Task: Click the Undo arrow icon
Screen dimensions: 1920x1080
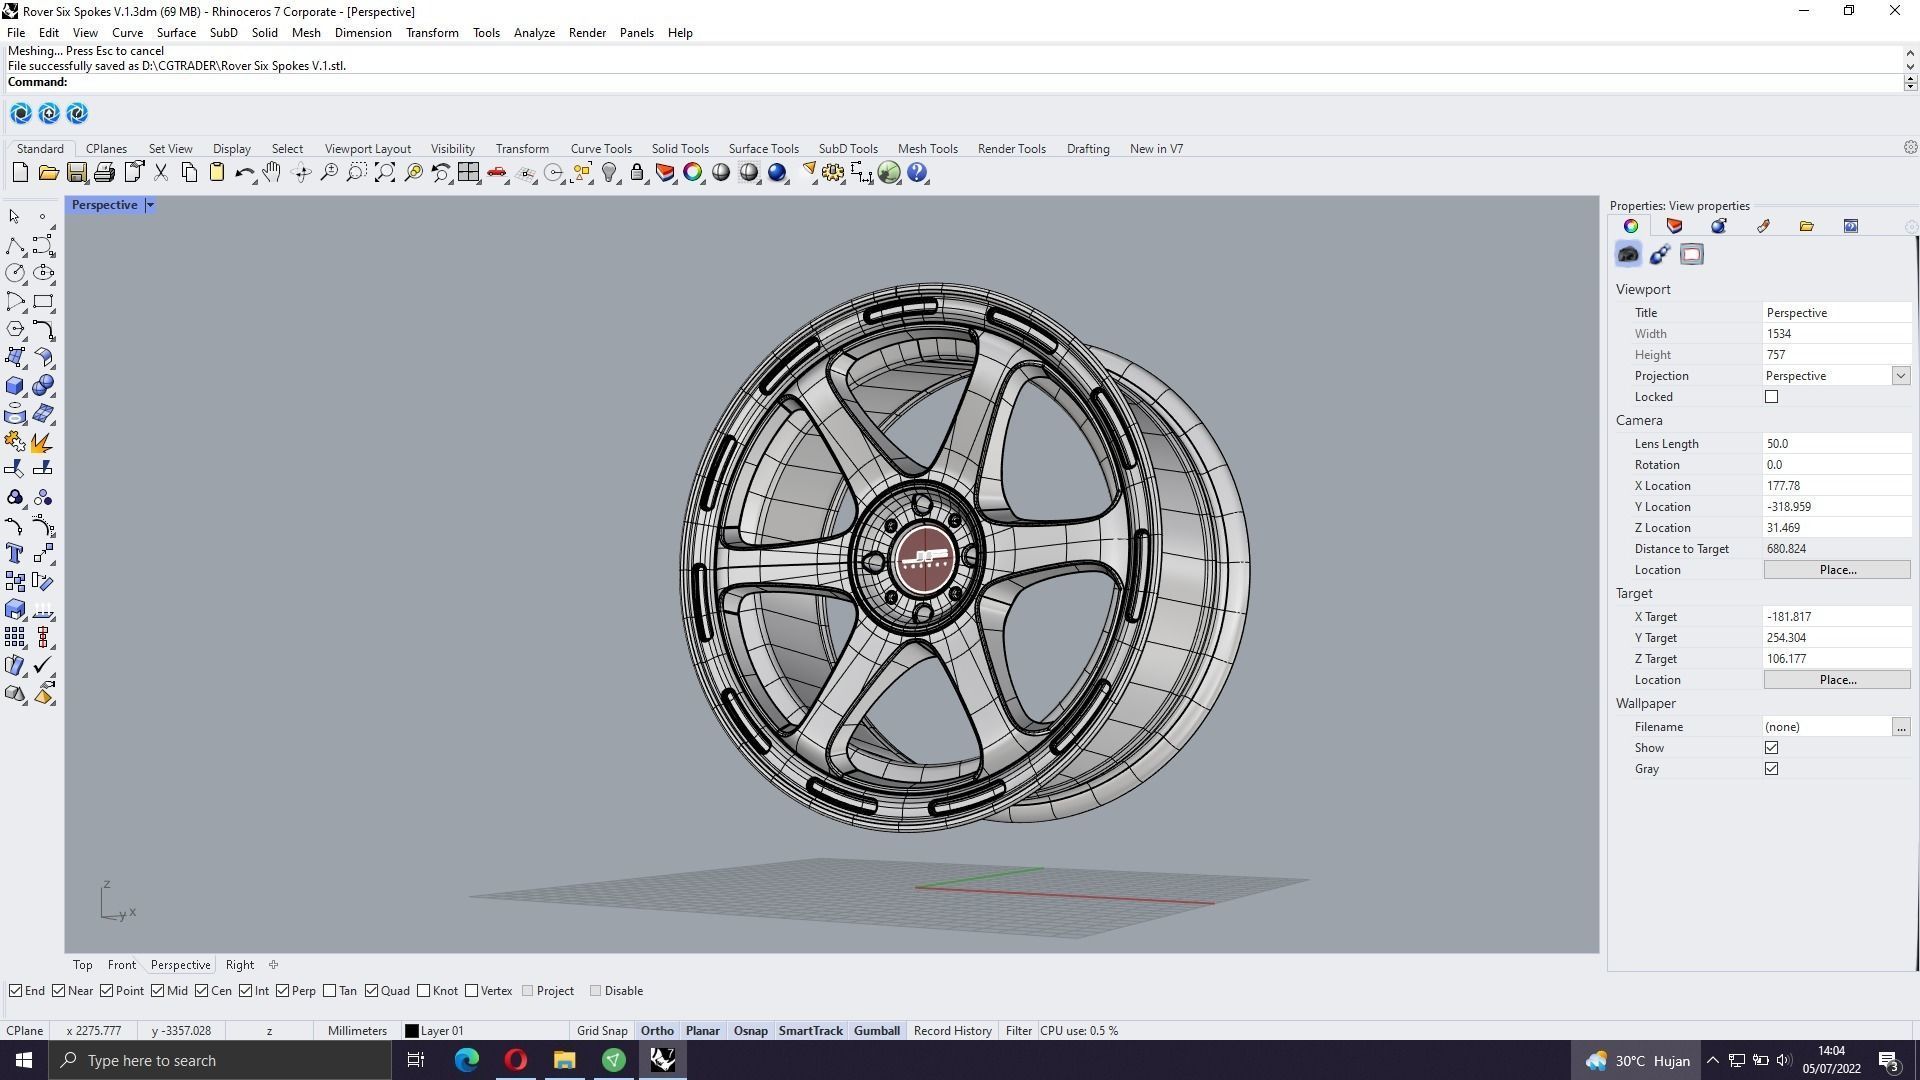Action: click(x=244, y=173)
